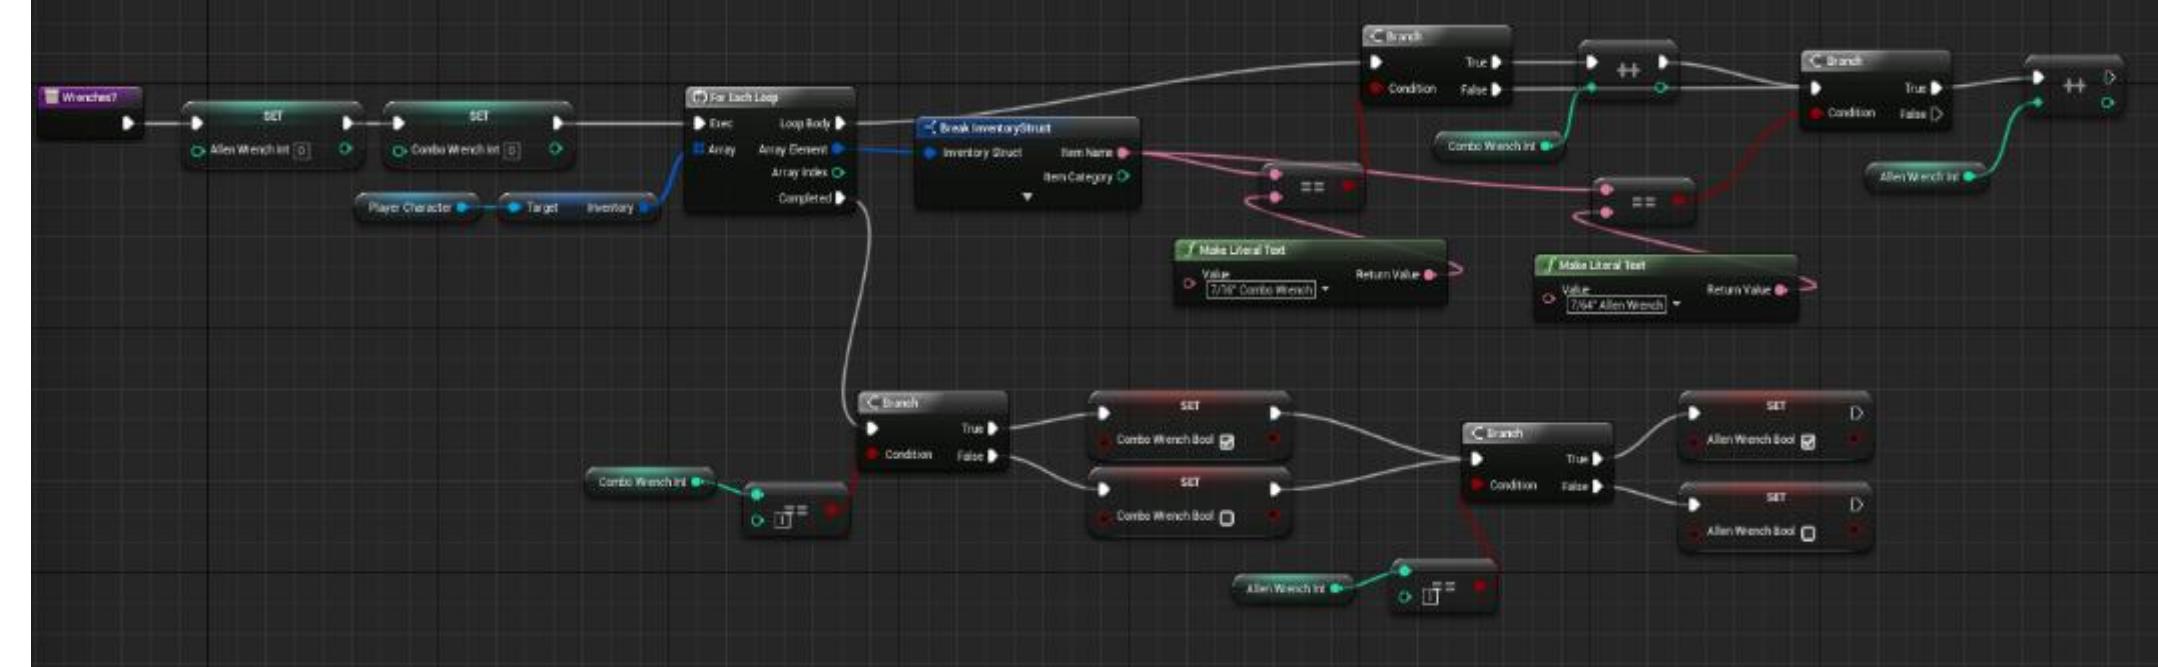The image size is (2158, 667).
Task: Click True pin of Branch feeding Allen Wrench Bool setters
Action: coord(1597,459)
